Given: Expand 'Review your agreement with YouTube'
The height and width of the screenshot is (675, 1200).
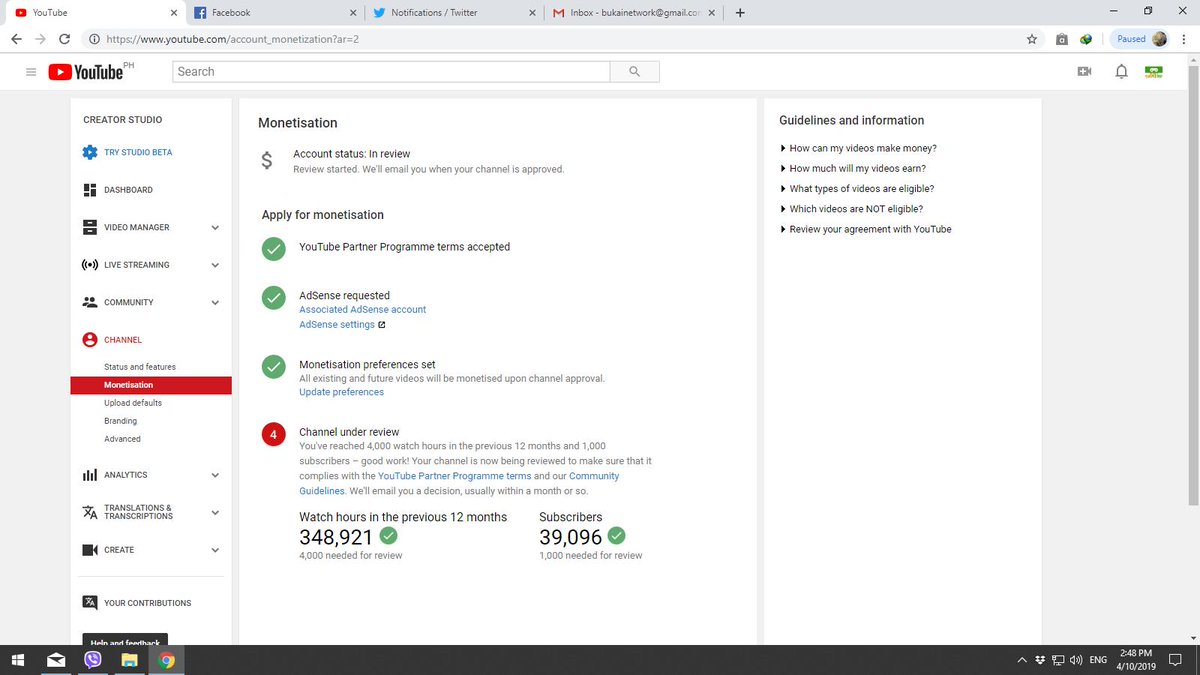Looking at the screenshot, I should pos(865,229).
